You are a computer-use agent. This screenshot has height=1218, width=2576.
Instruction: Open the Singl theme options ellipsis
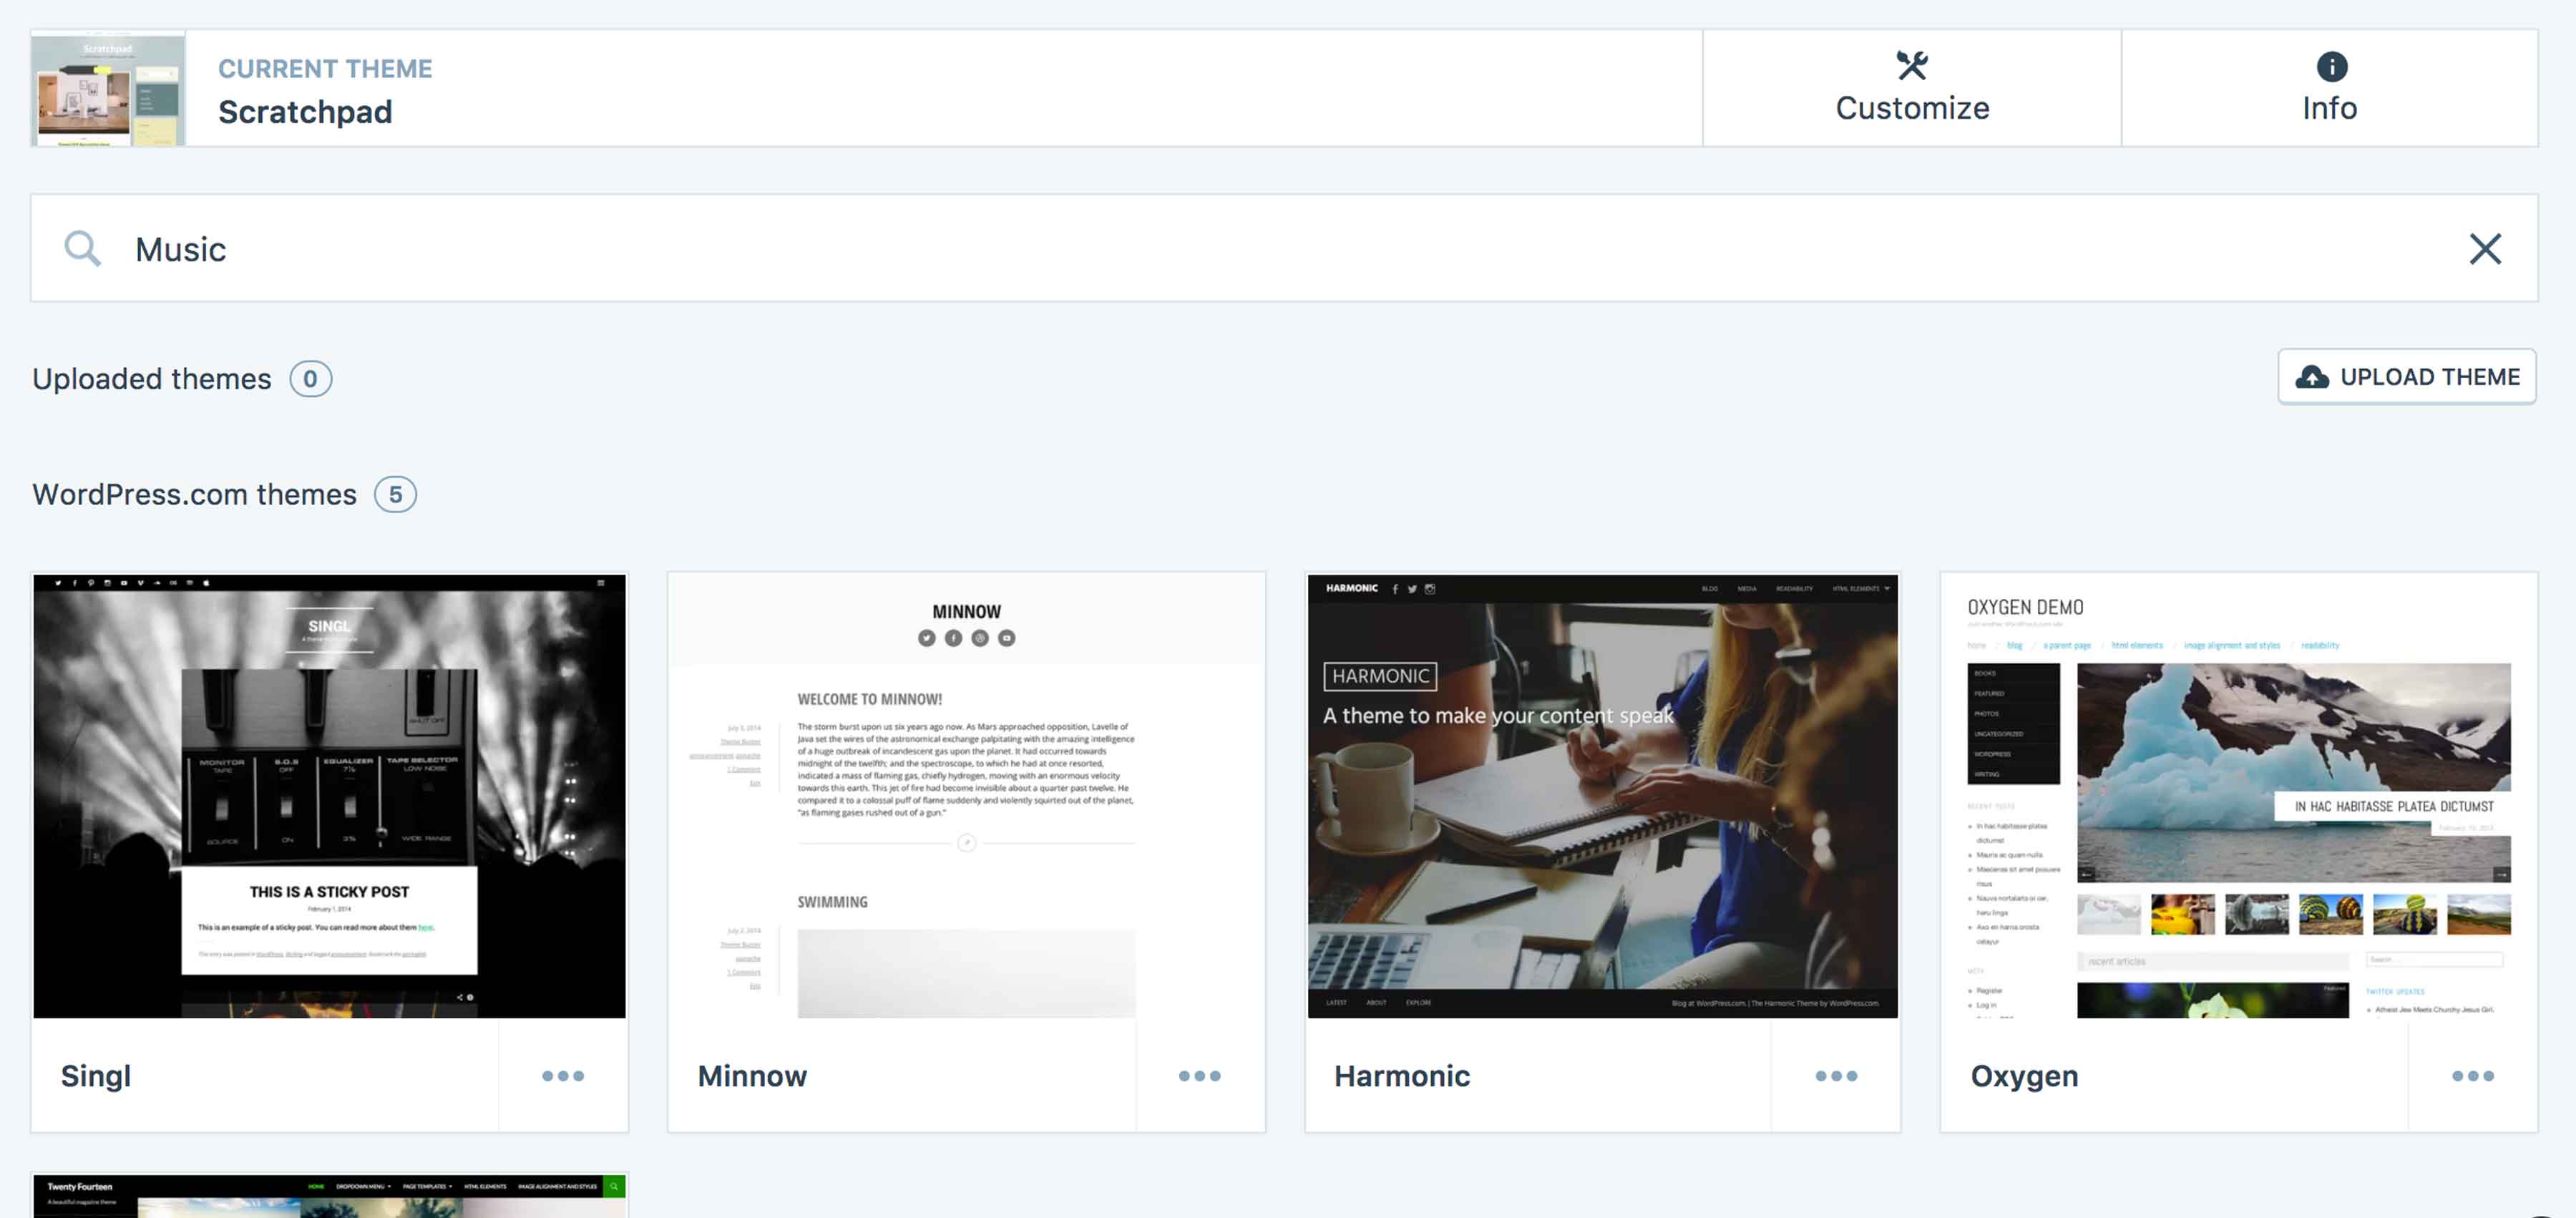[563, 1076]
